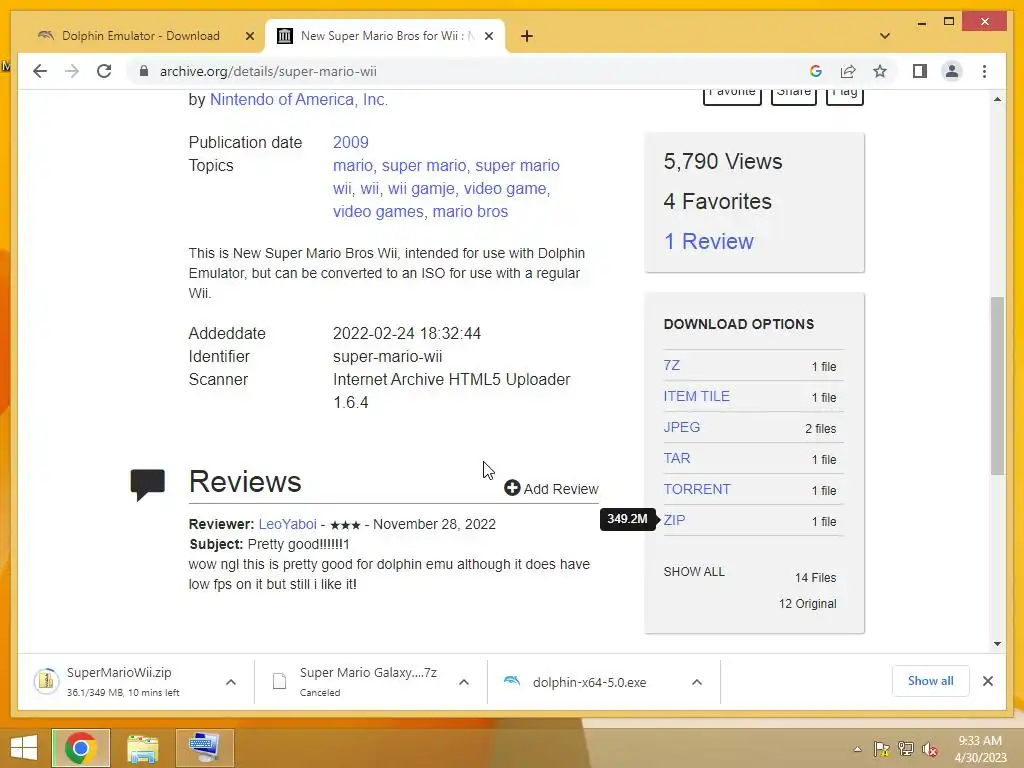
Task: Share this page using the share icon
Action: tap(848, 71)
